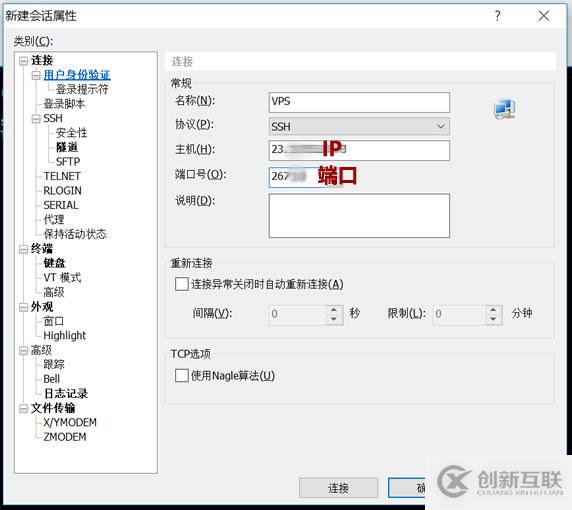The height and width of the screenshot is (510, 572).
Task: Select 用户身份验证 in category tree
Action: [x=77, y=75]
